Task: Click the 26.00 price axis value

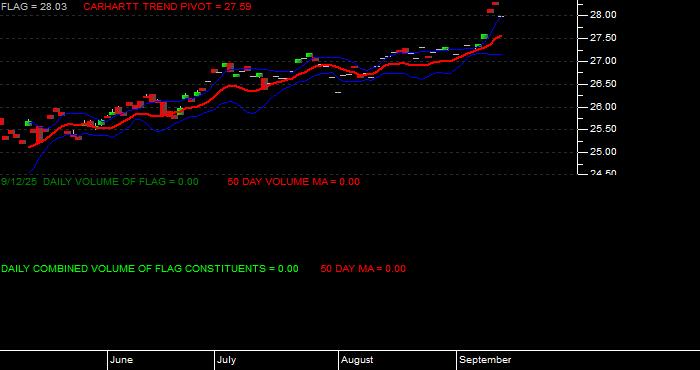Action: click(x=603, y=107)
